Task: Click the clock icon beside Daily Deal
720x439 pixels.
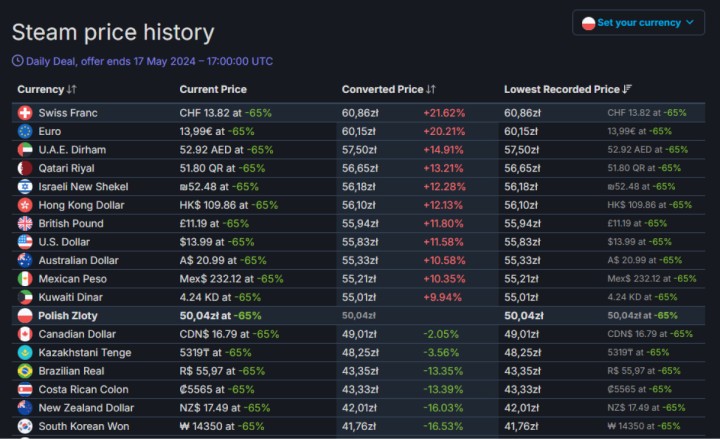Action: (x=17, y=61)
